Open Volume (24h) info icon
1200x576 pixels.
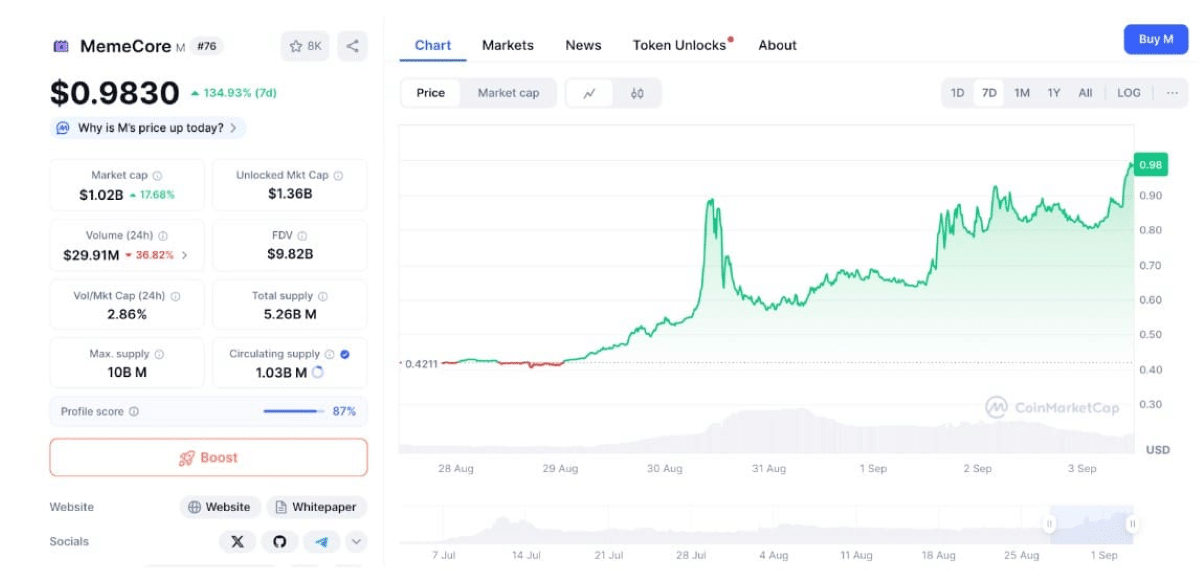pos(163,236)
